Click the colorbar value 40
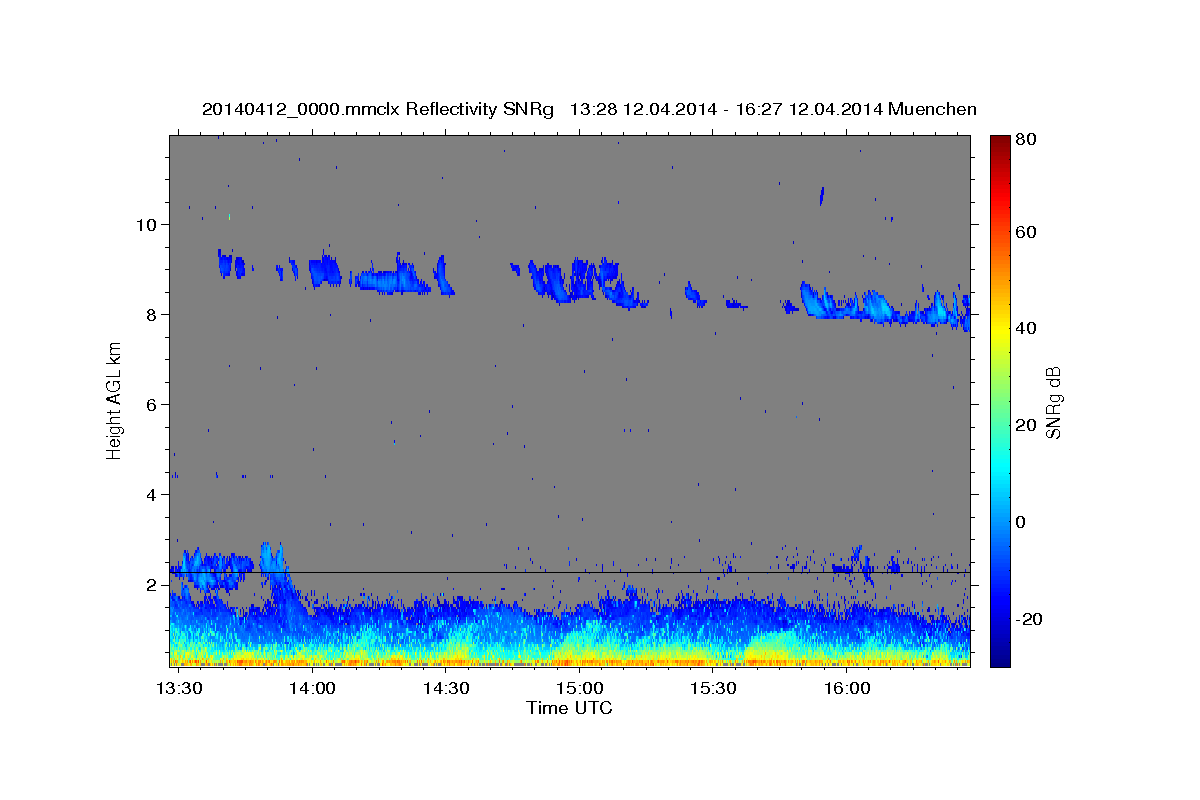 point(1025,328)
